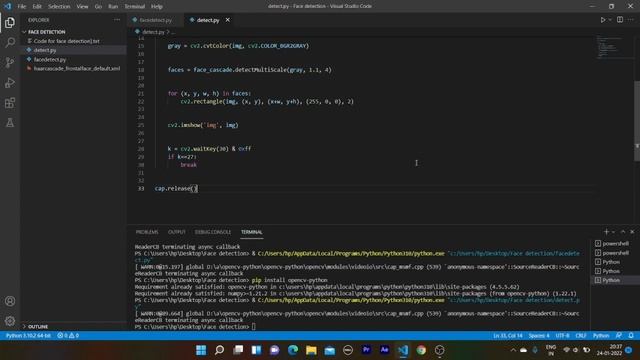Maximize the panel with up chevron

coord(623,232)
